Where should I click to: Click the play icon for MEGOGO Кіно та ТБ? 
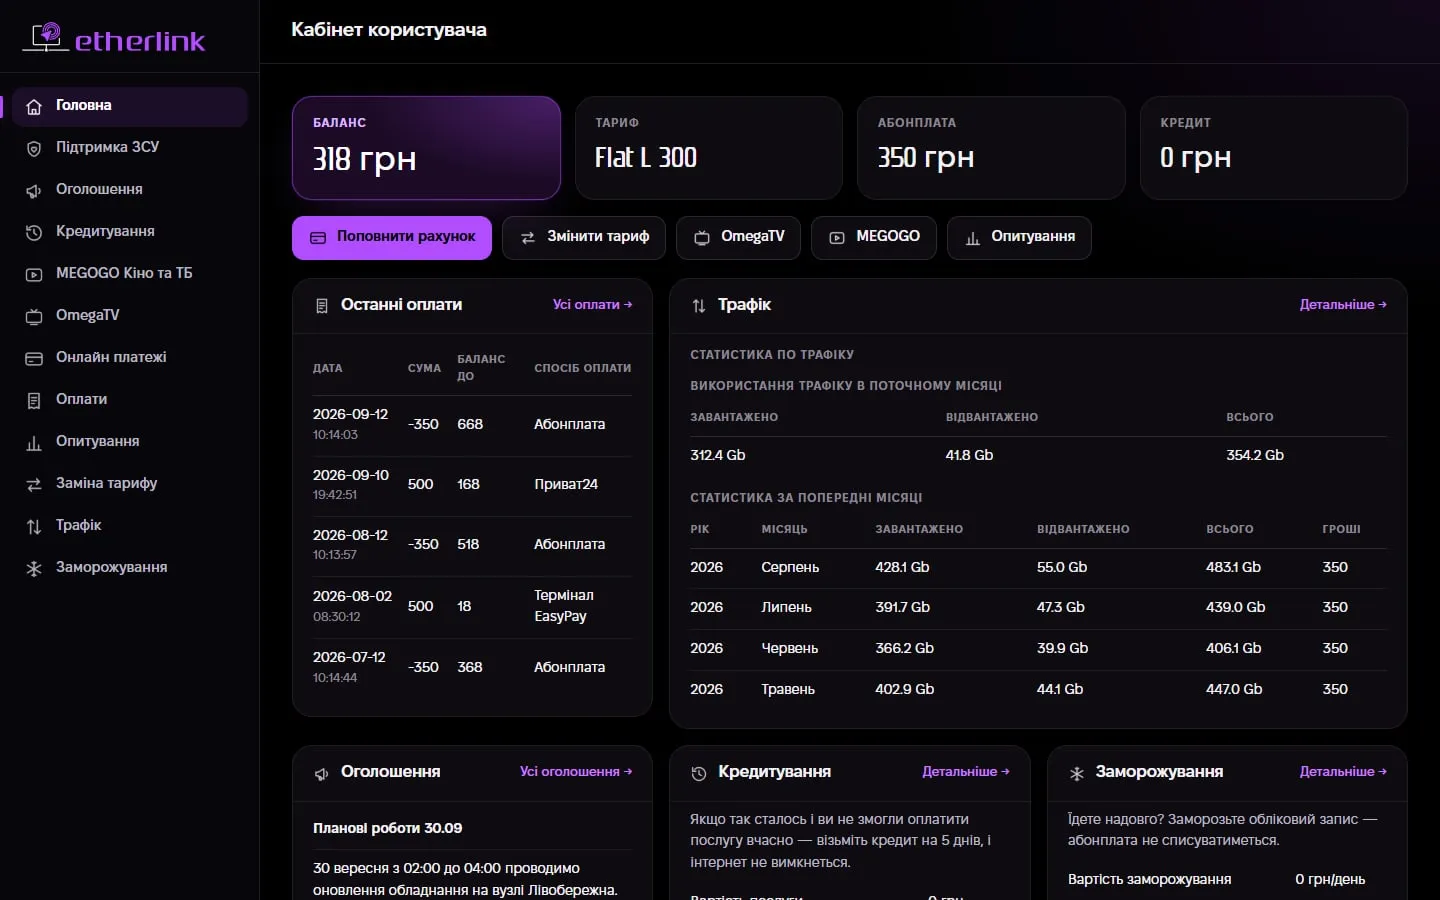pyautogui.click(x=34, y=275)
